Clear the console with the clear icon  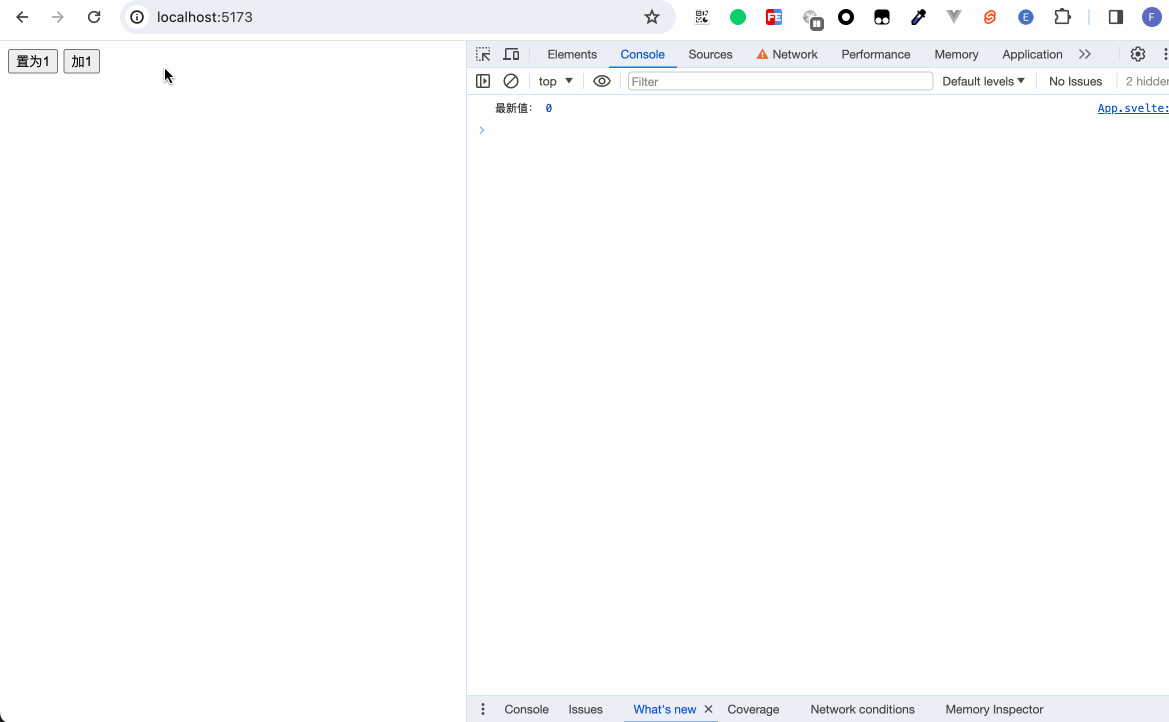coord(511,81)
